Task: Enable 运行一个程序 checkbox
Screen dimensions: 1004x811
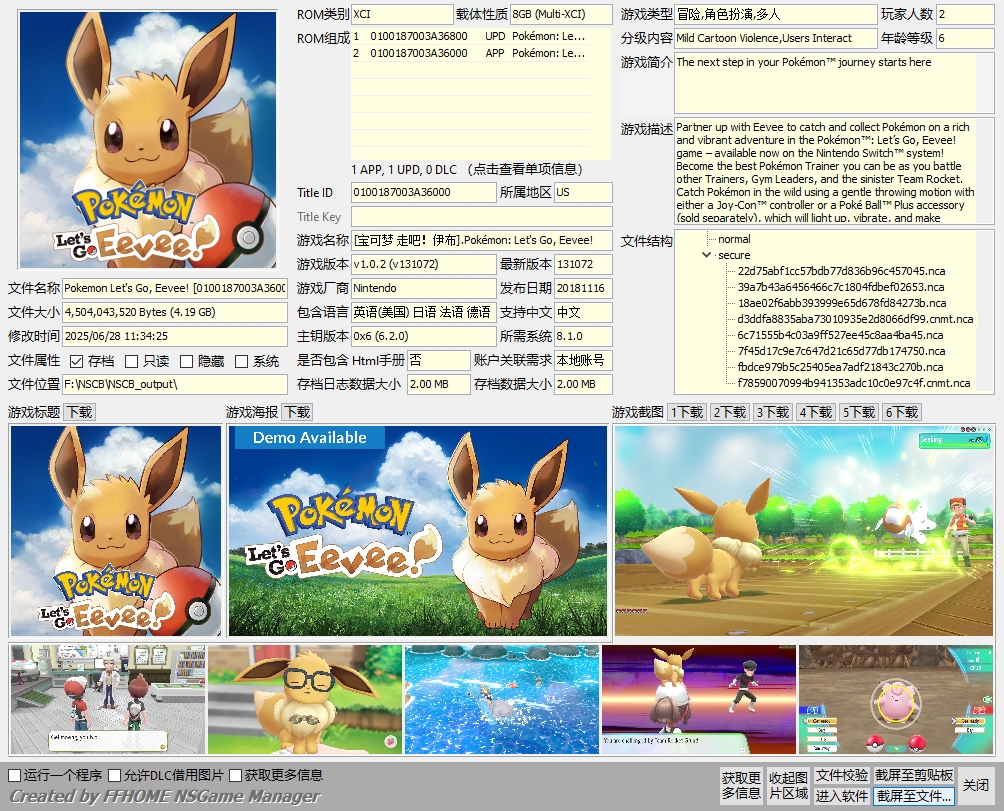Action: click(x=15, y=775)
